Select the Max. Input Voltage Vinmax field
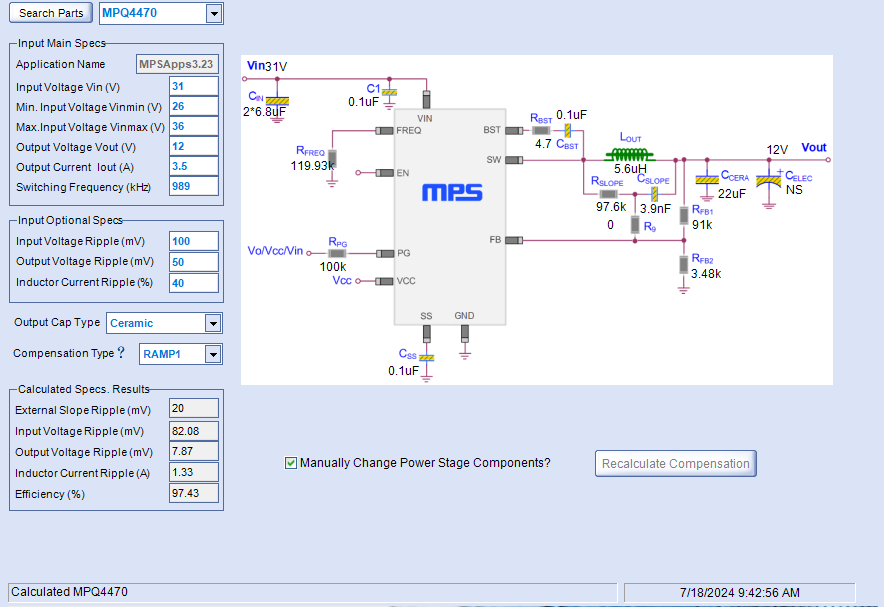The image size is (884, 607). tap(193, 126)
